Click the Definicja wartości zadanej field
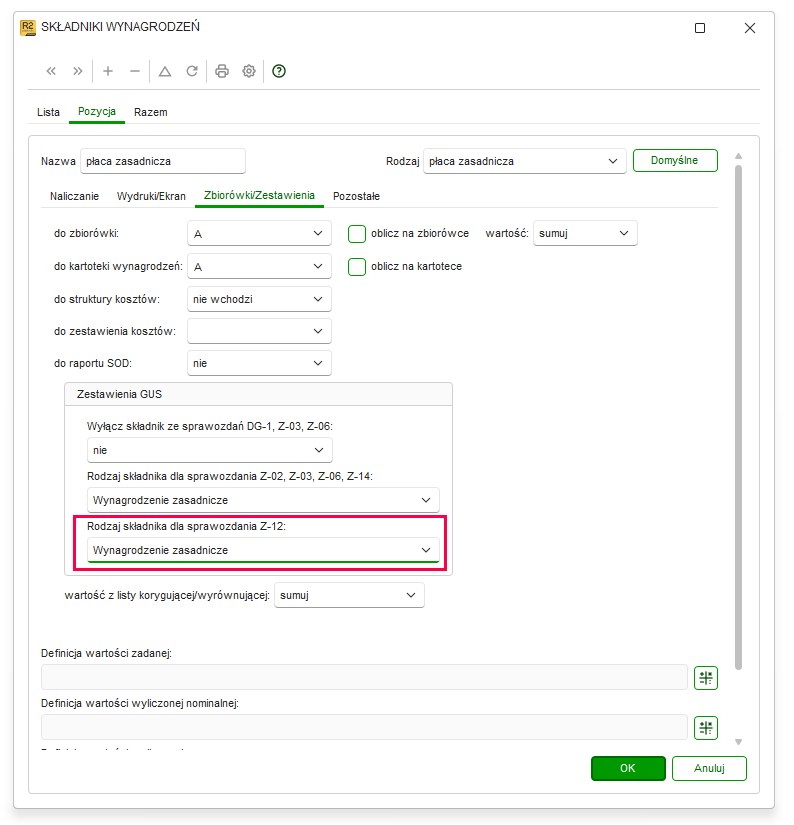Image resolution: width=794 pixels, height=825 pixels. click(364, 677)
